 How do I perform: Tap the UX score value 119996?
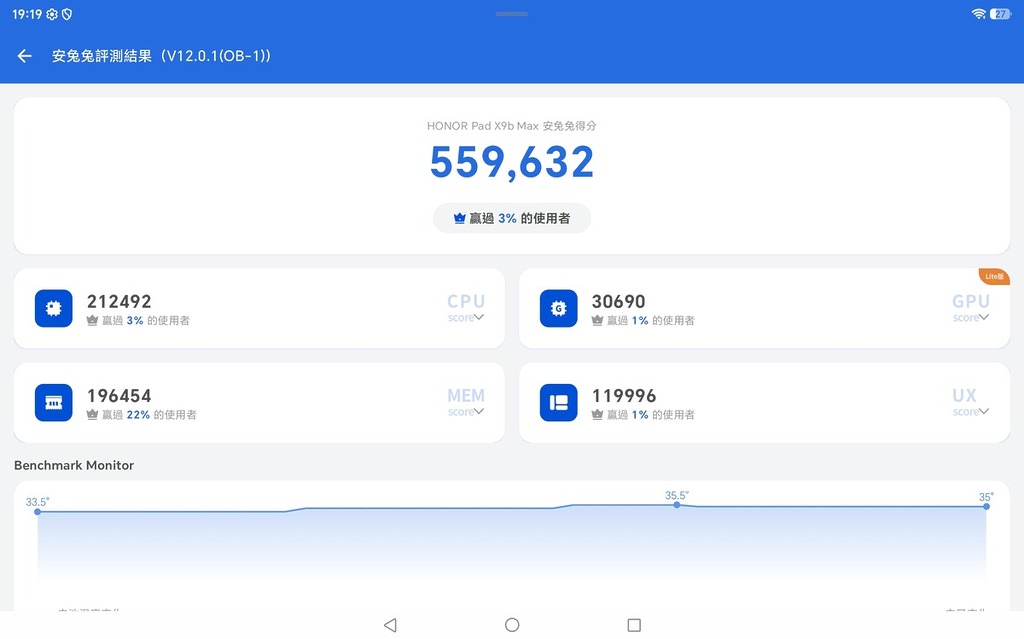(624, 395)
